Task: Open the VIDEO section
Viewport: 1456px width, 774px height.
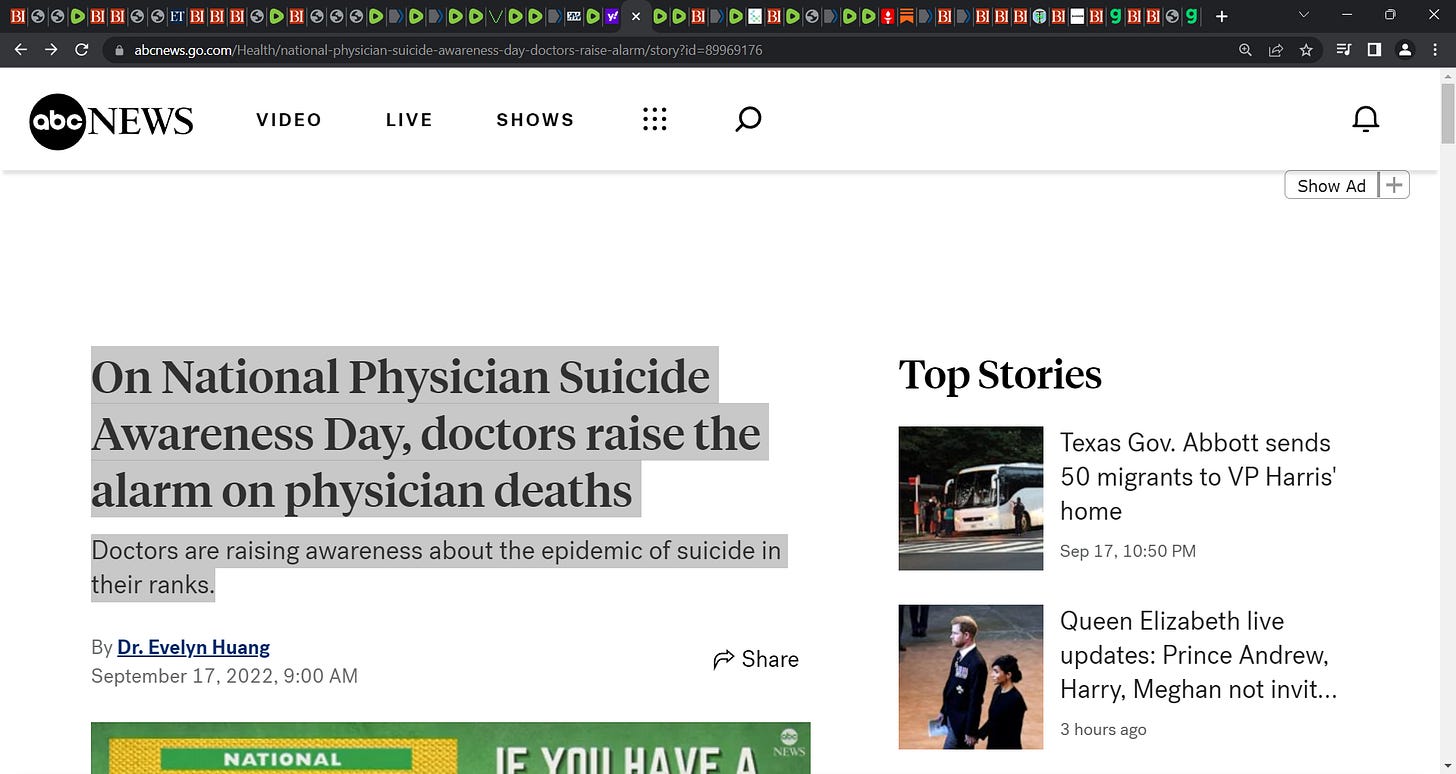Action: pos(289,120)
